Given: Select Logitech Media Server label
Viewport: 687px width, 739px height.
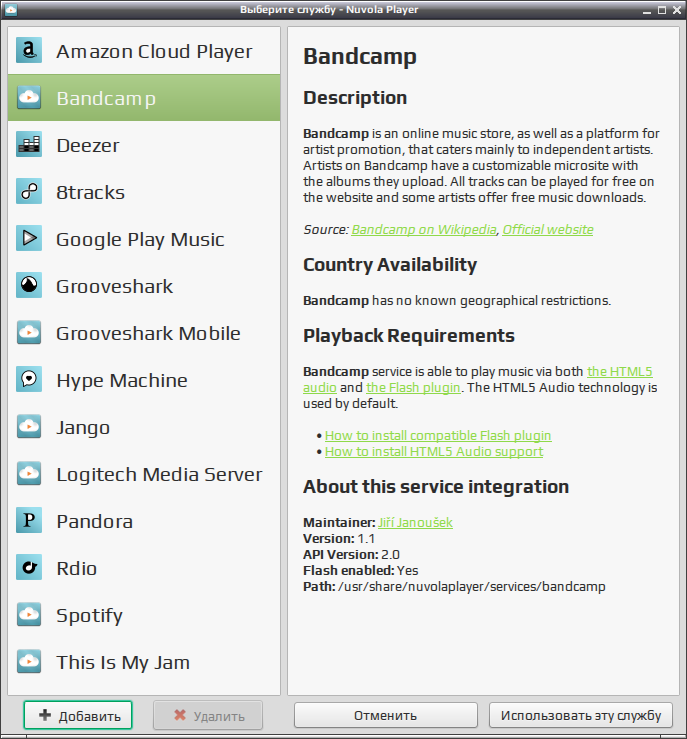Looking at the screenshot, I should (159, 475).
